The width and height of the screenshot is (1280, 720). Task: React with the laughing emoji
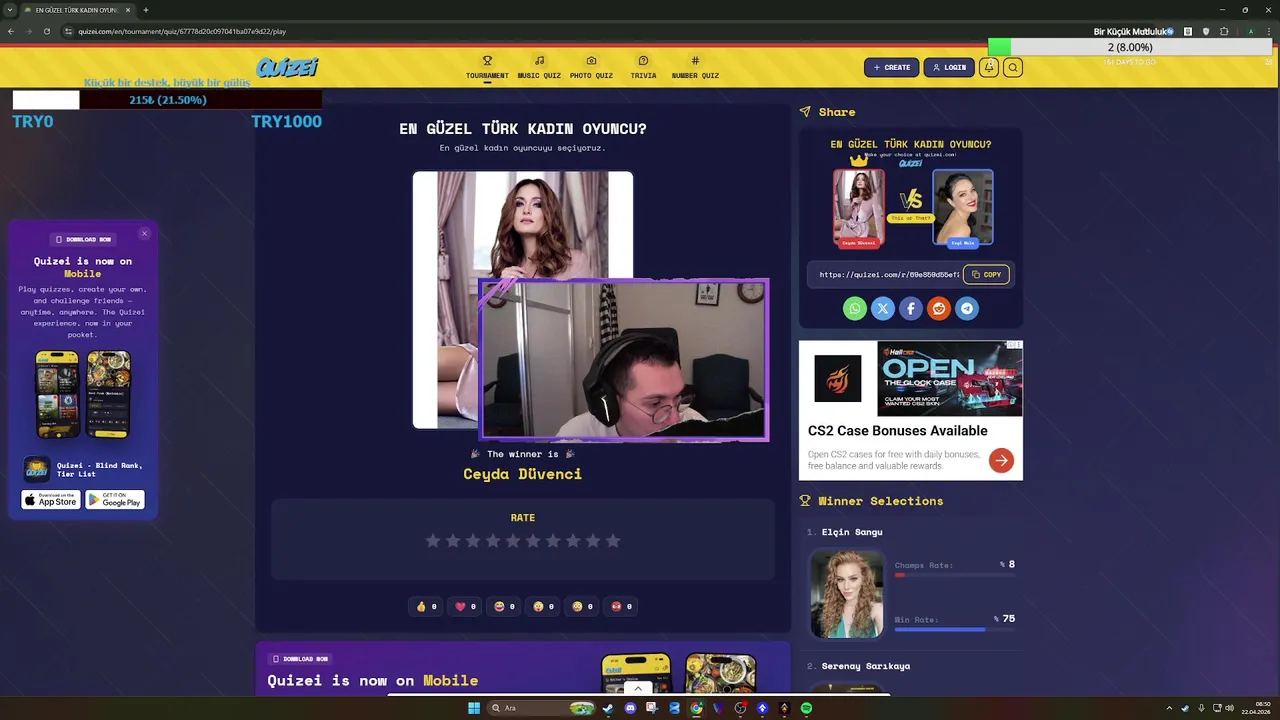click(x=505, y=606)
